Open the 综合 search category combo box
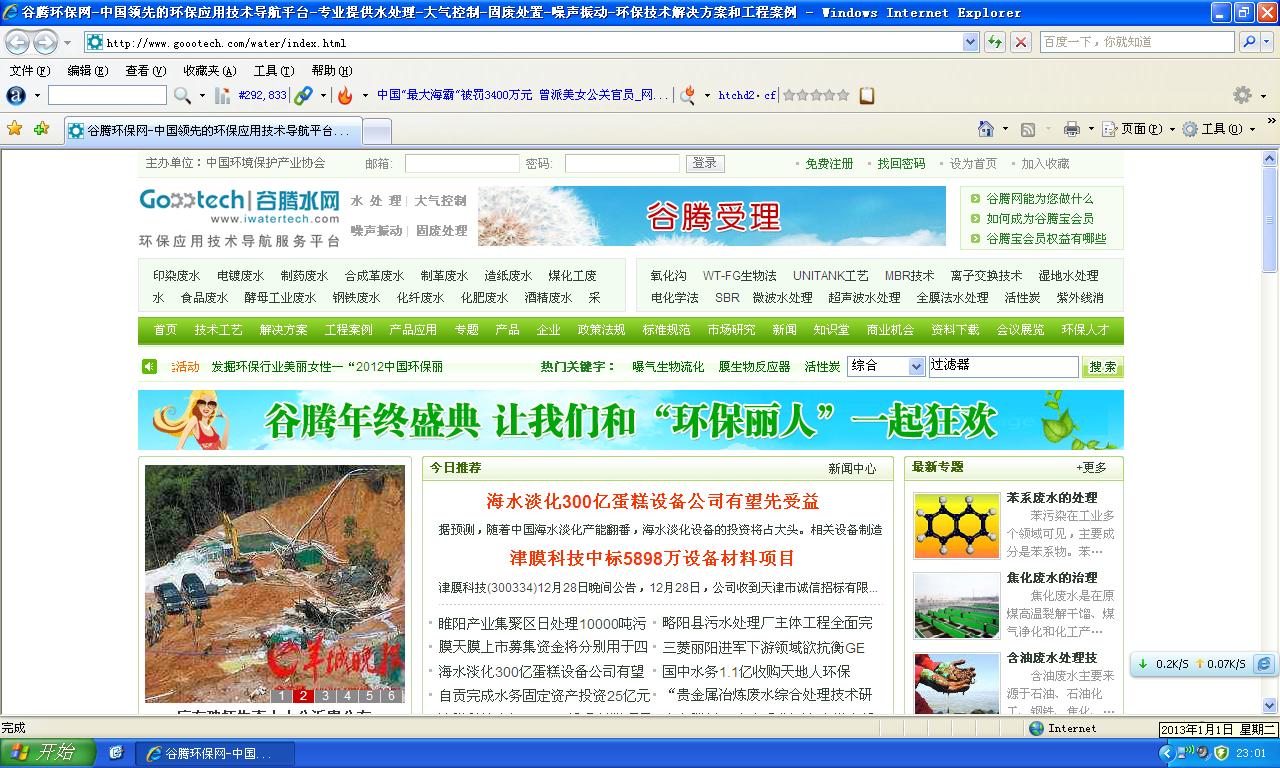Image resolution: width=1280 pixels, height=768 pixels. tap(886, 367)
